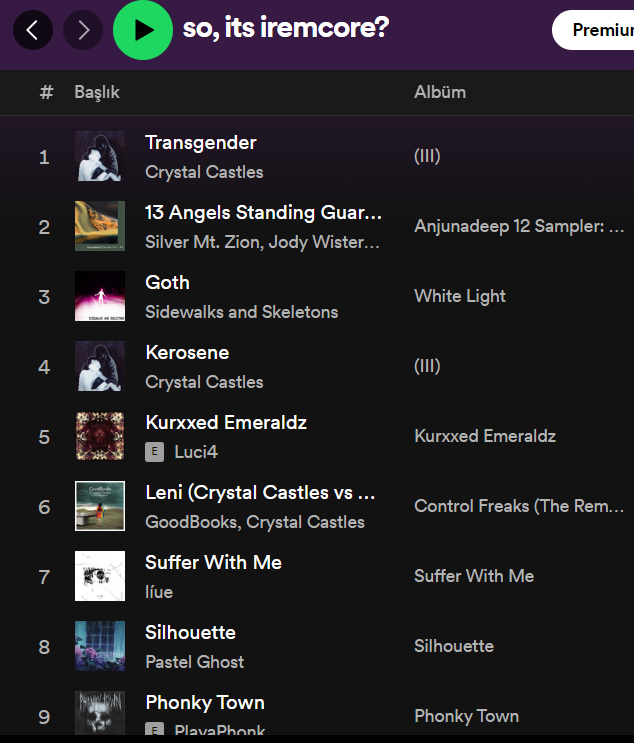Click the Albüm column header
The image size is (634, 743).
(x=440, y=92)
